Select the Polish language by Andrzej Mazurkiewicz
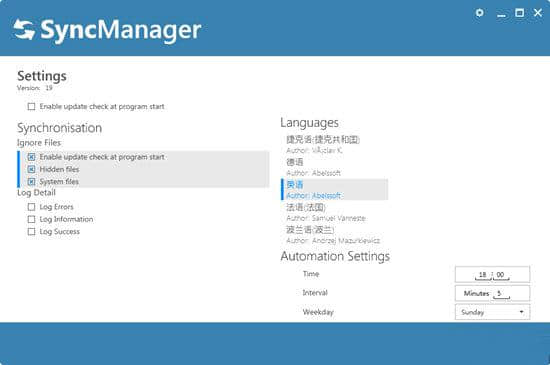 click(334, 235)
